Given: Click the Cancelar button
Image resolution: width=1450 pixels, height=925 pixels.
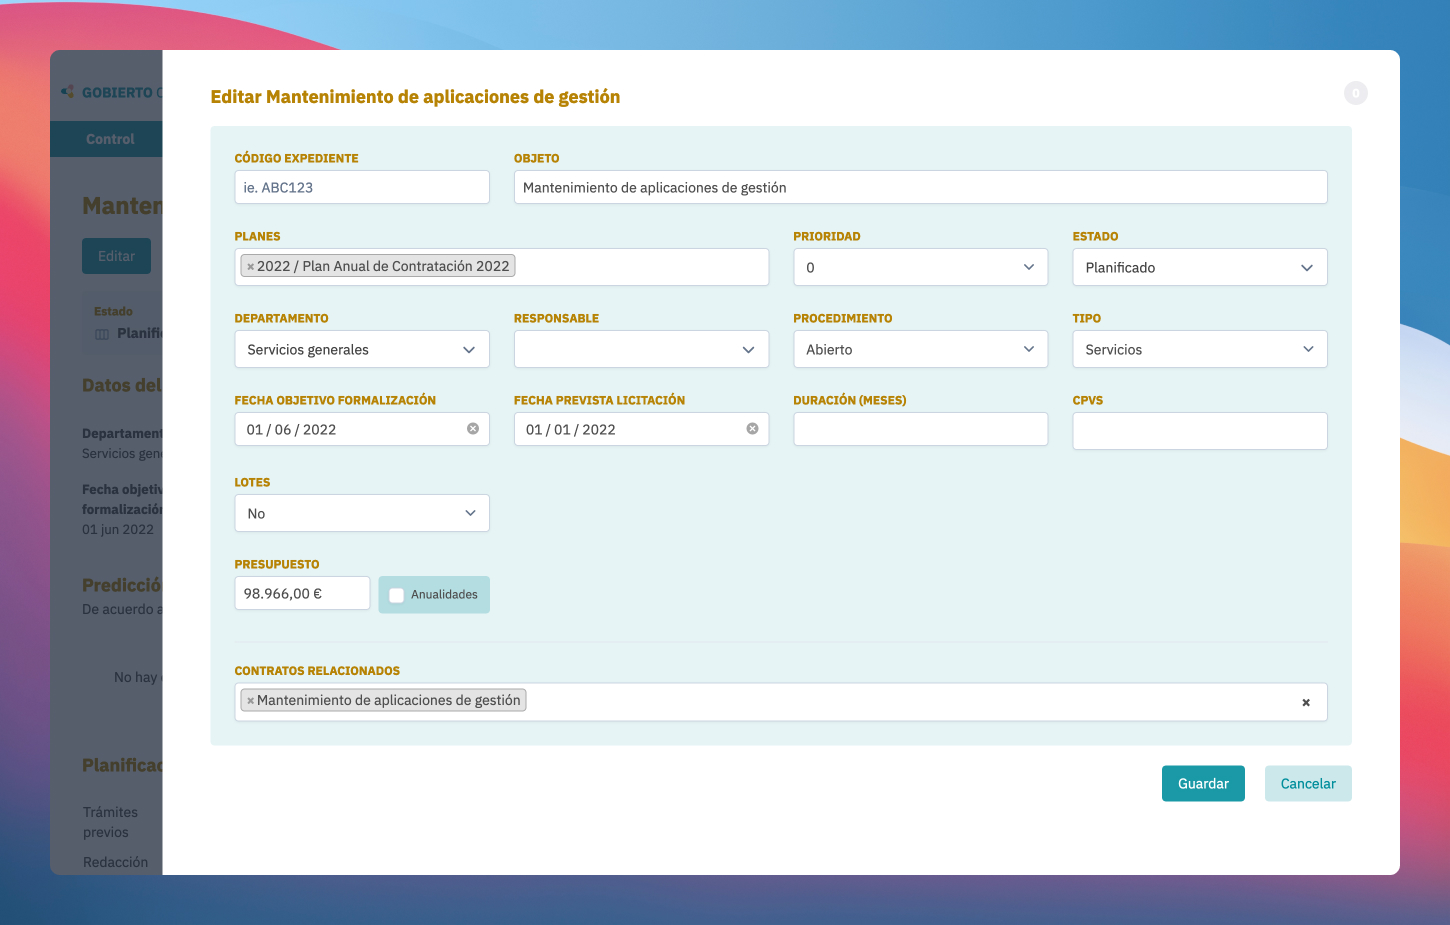Looking at the screenshot, I should pyautogui.click(x=1308, y=784).
